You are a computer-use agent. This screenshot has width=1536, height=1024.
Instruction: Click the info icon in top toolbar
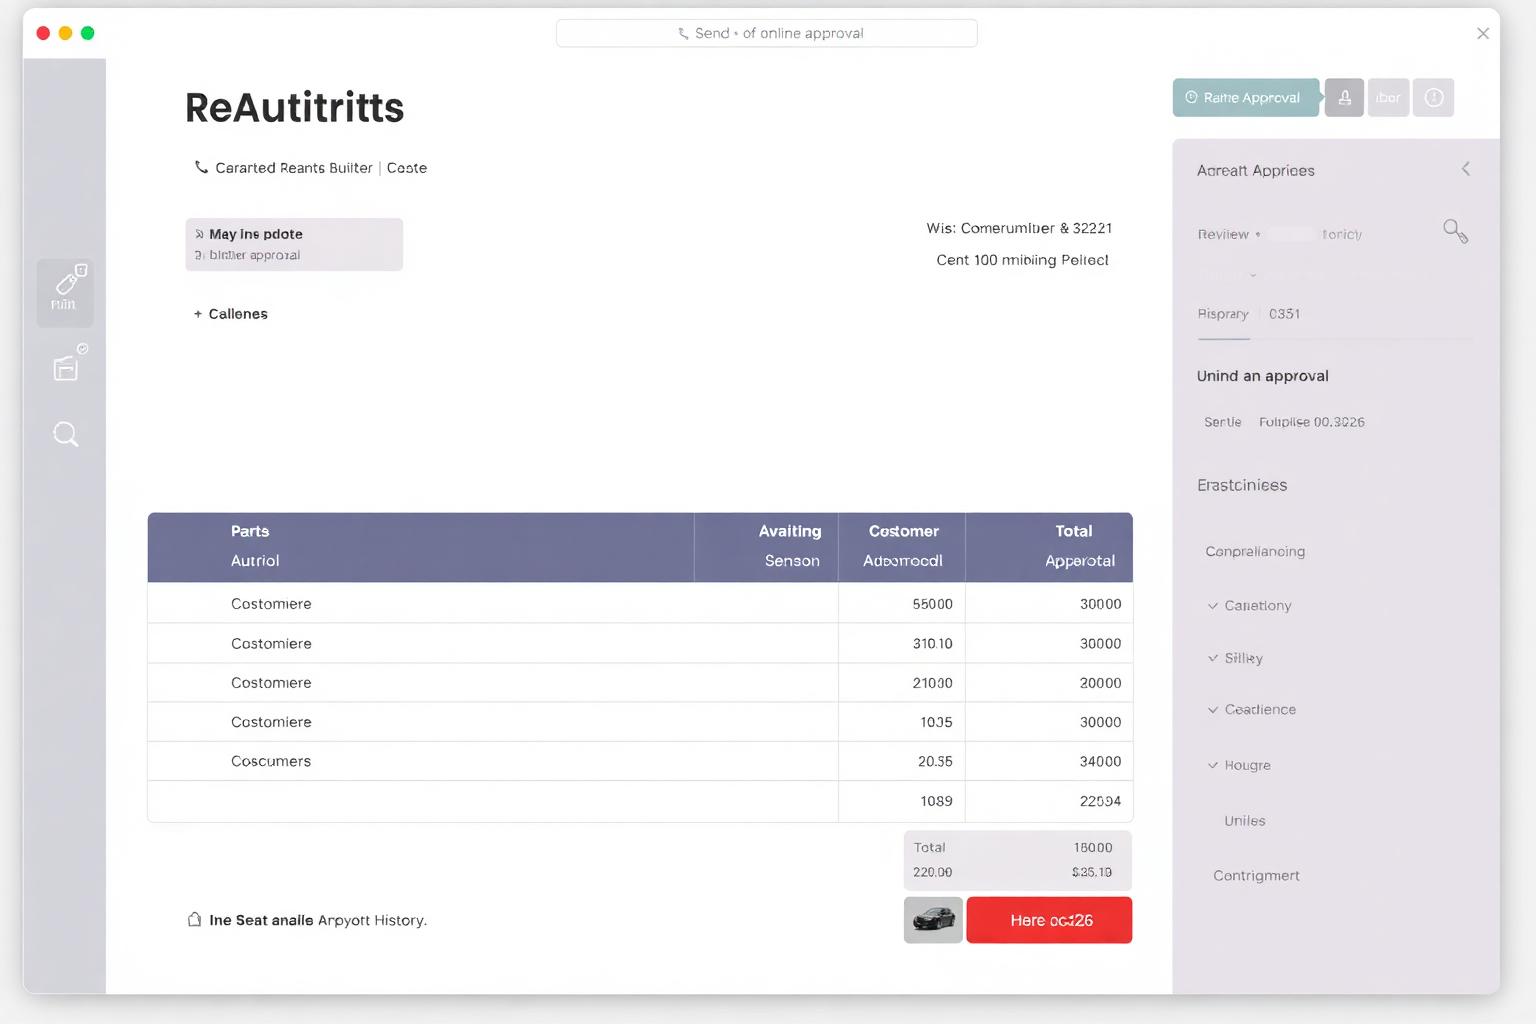click(x=1433, y=98)
